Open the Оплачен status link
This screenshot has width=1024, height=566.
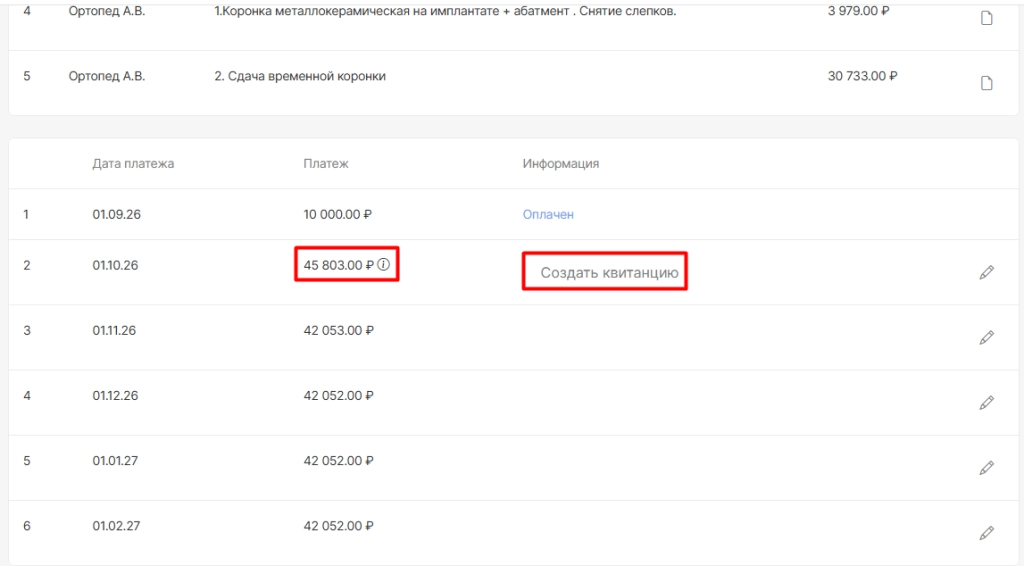pos(548,214)
